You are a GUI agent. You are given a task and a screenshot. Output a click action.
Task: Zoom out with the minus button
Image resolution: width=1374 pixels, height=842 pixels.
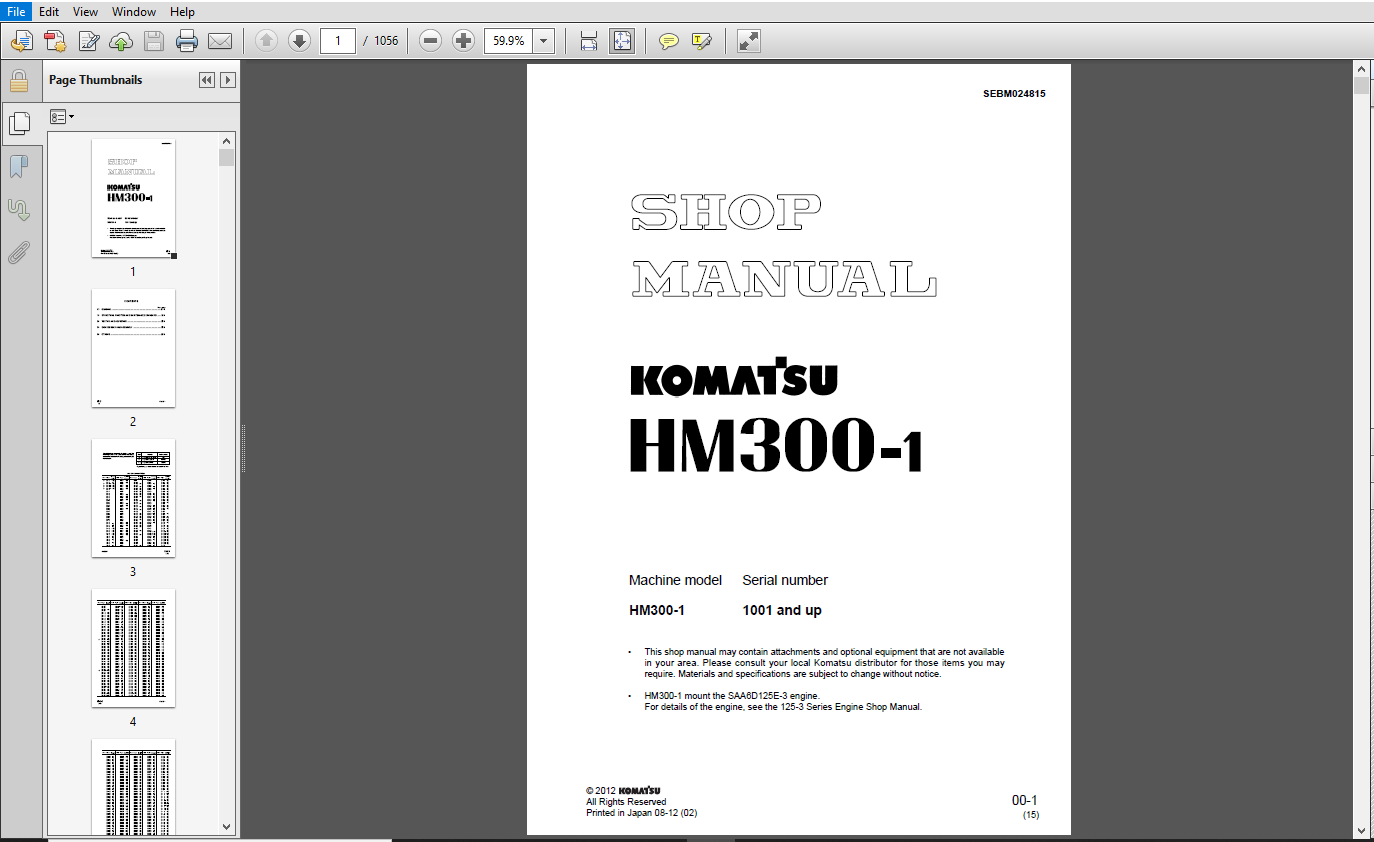[x=430, y=41]
